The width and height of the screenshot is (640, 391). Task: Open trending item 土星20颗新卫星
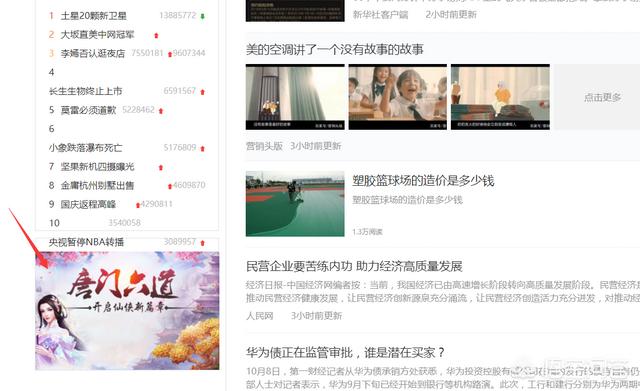(93, 16)
